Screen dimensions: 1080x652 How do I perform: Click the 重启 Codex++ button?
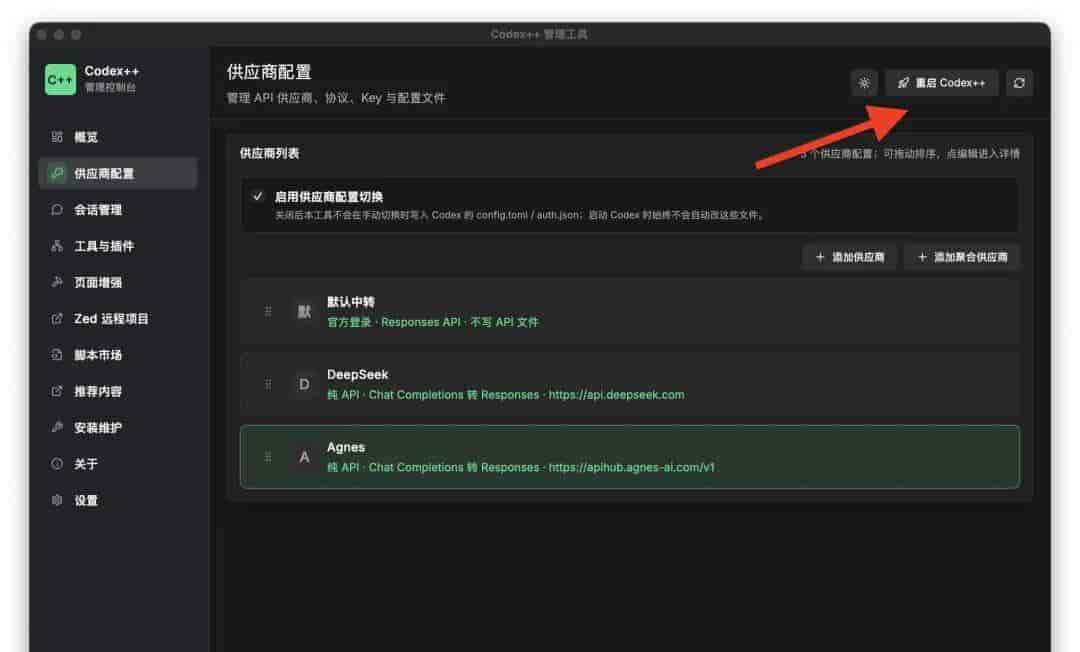coord(942,83)
